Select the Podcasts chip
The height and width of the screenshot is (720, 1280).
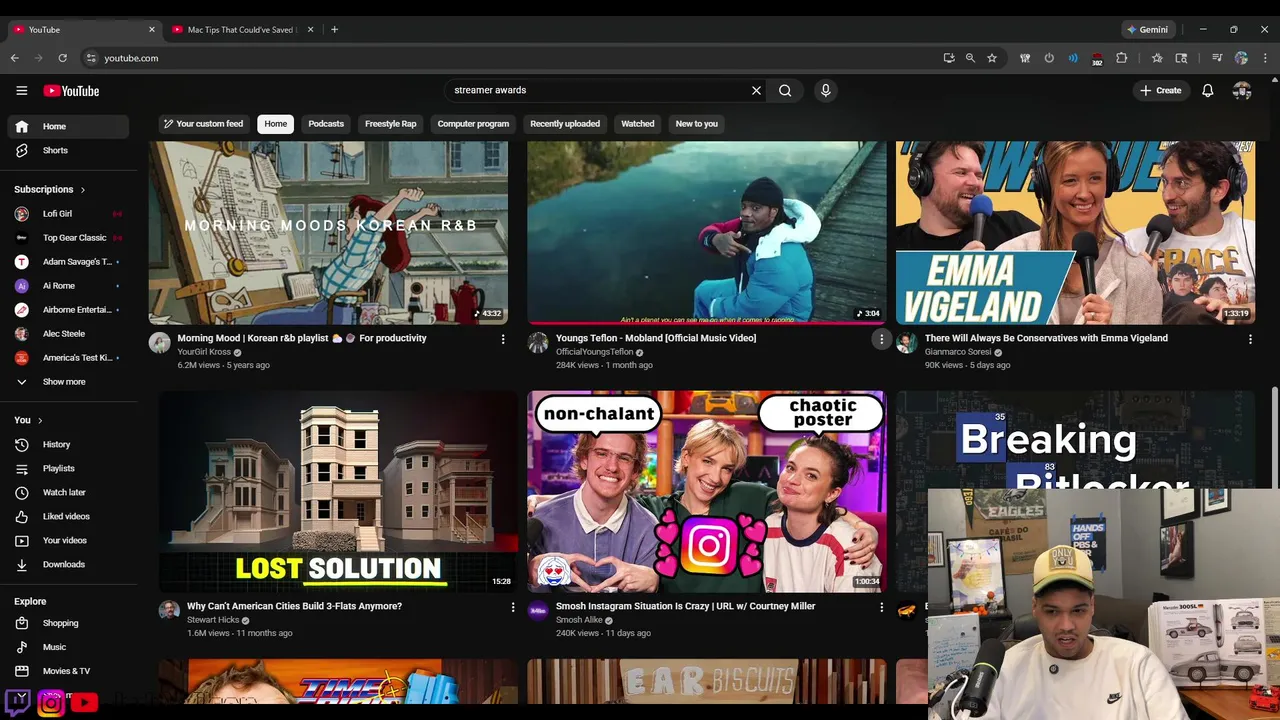click(x=326, y=124)
